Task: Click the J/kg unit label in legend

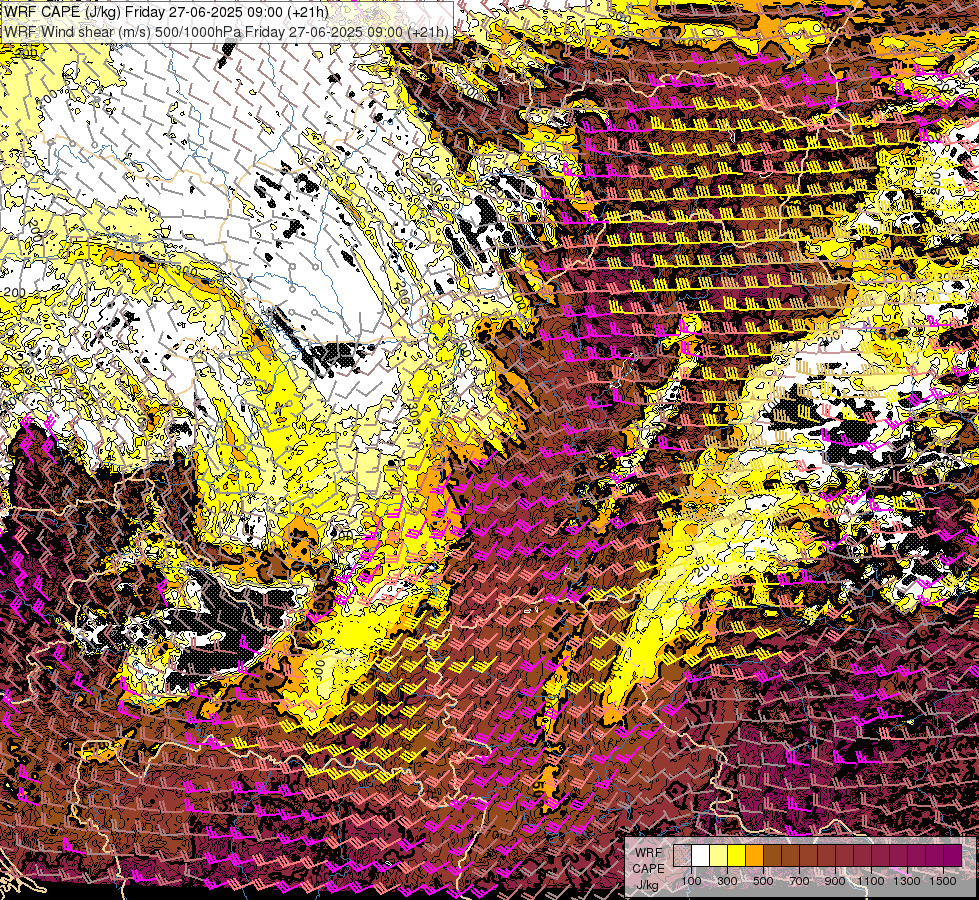Action: [x=648, y=885]
